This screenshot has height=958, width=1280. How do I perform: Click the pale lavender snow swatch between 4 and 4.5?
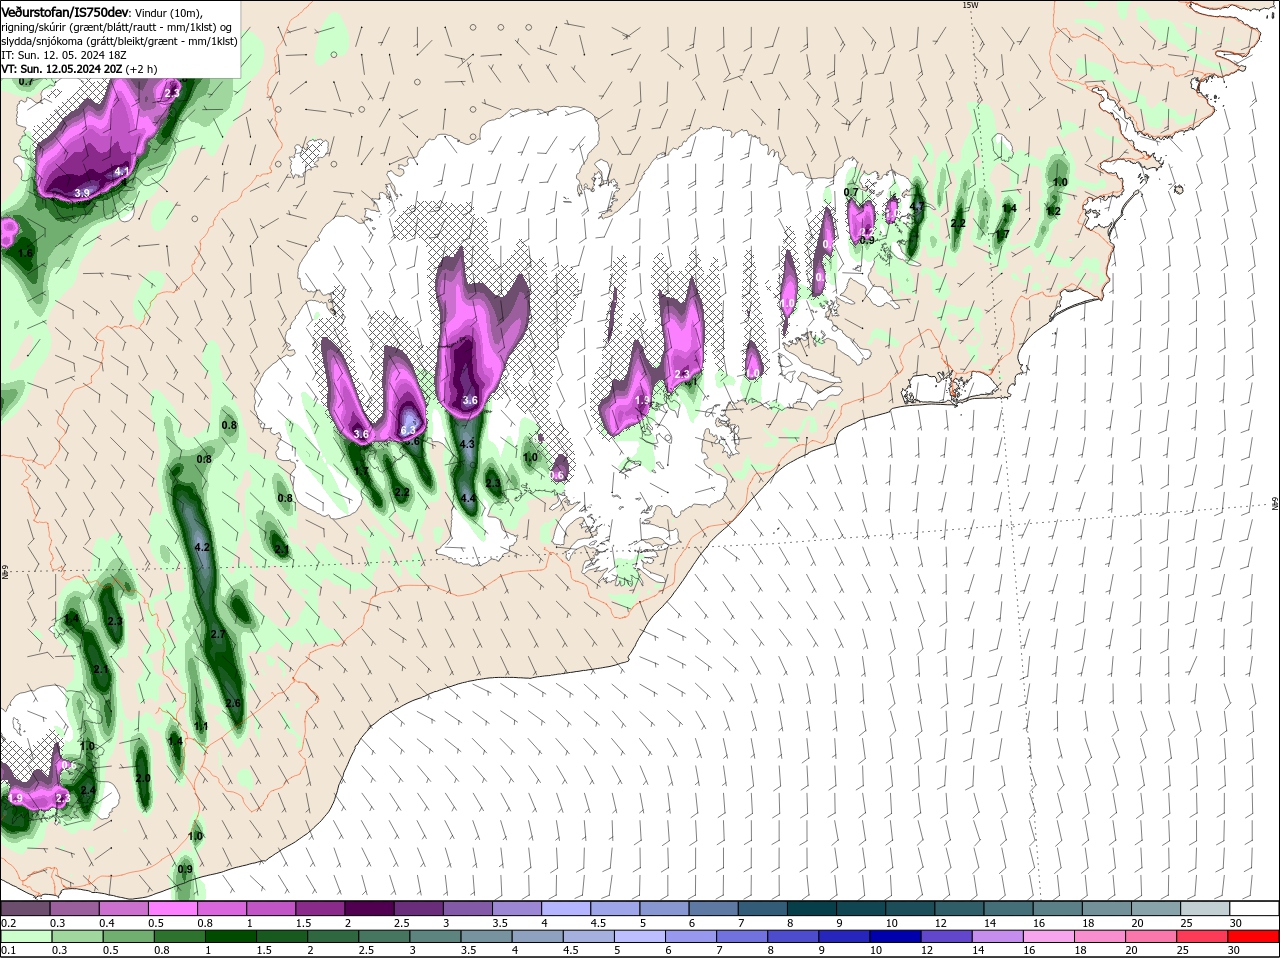(x=567, y=909)
